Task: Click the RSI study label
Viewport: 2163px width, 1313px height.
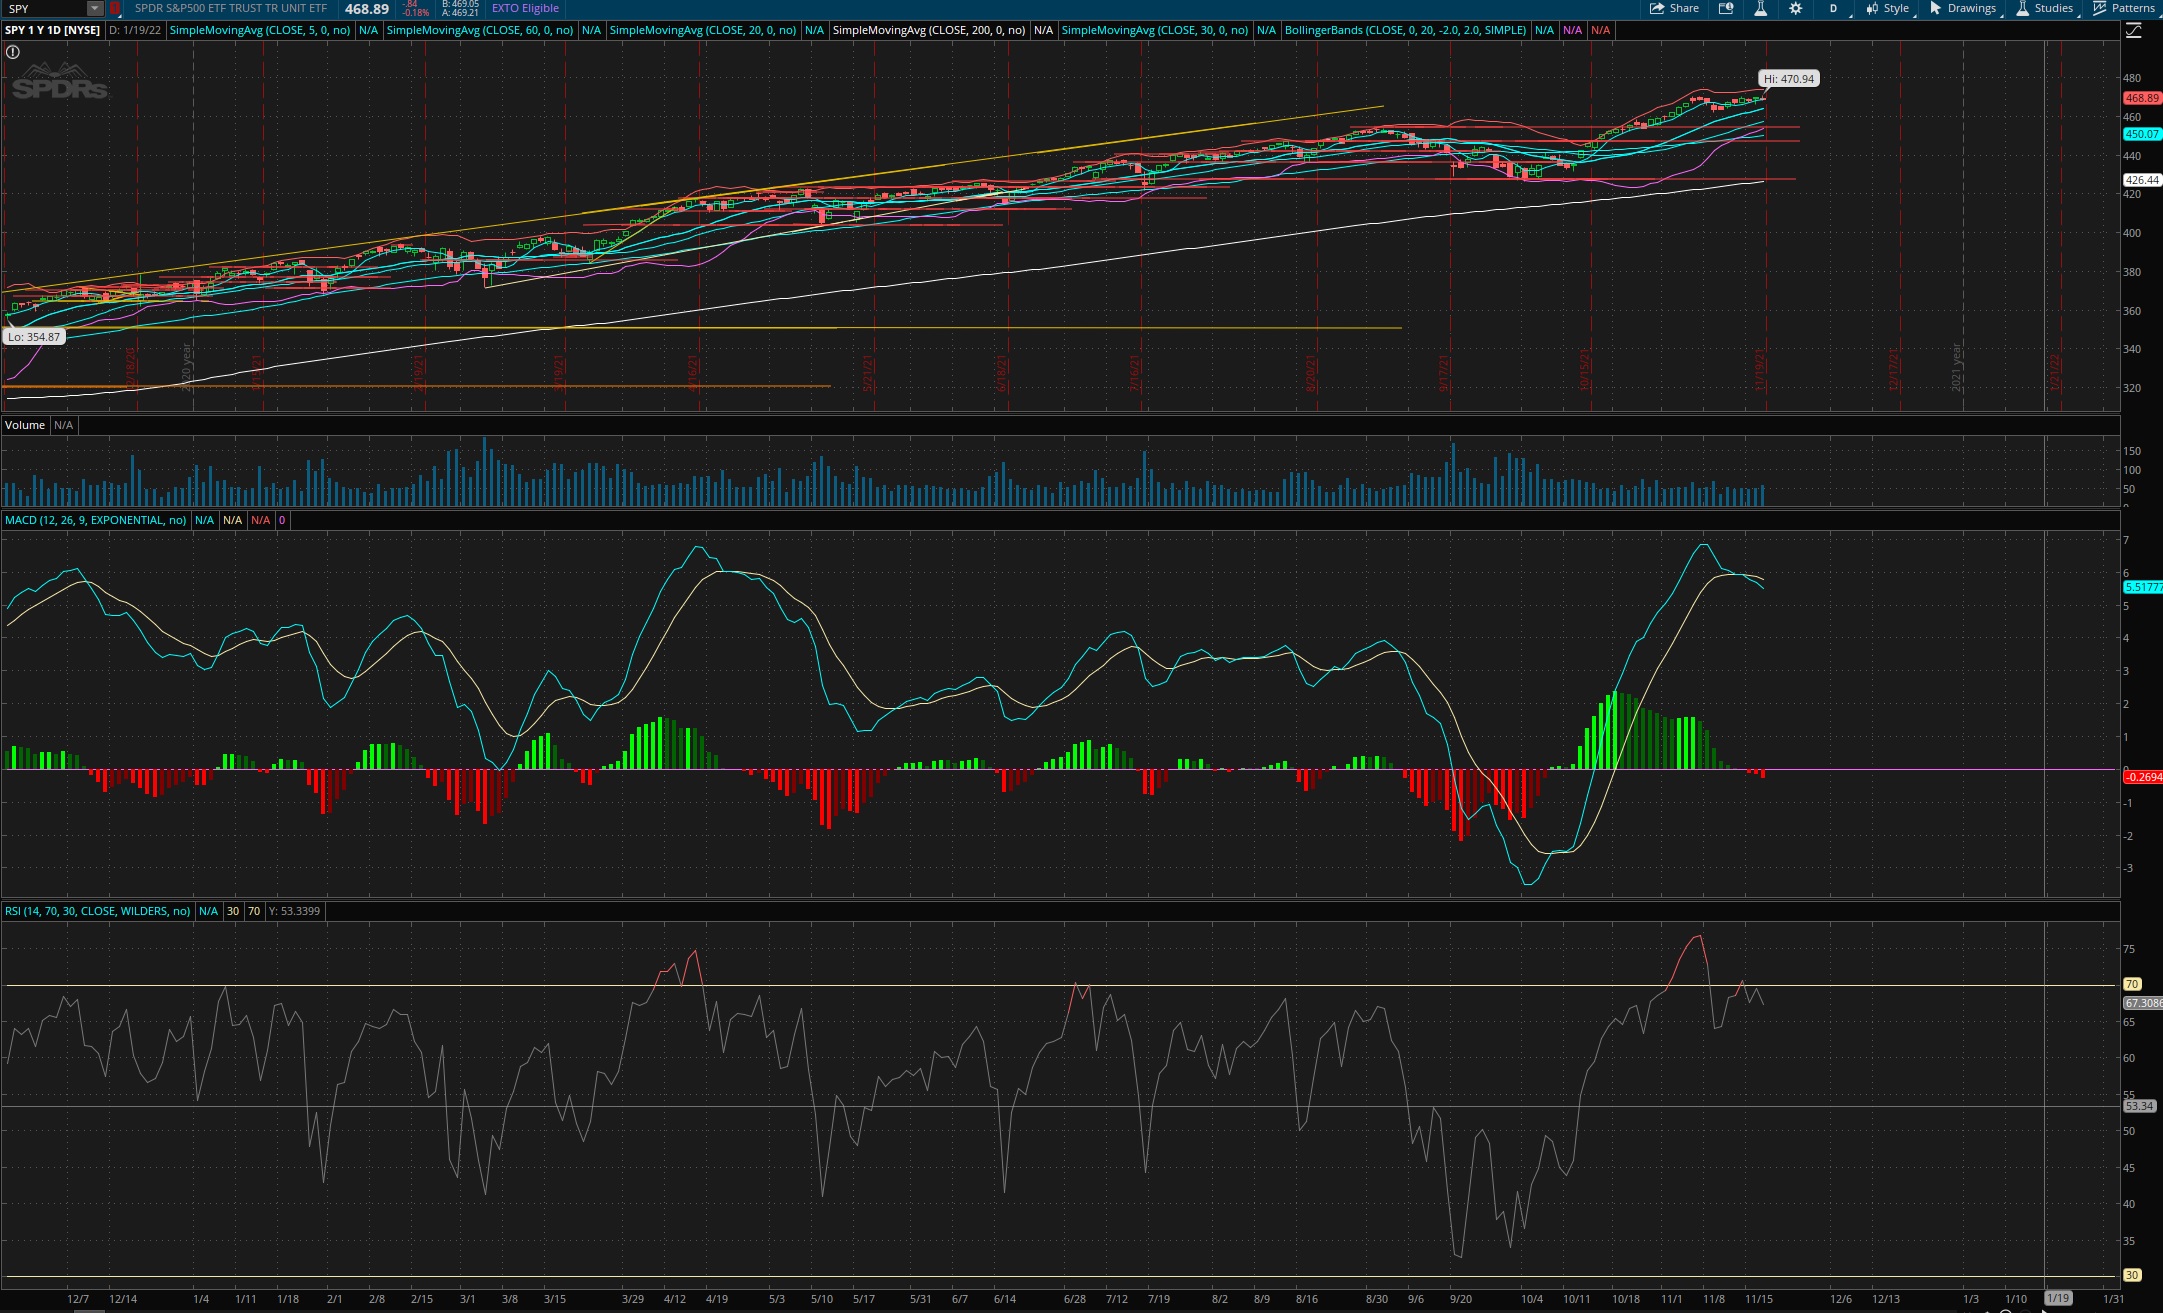Action: click(97, 911)
